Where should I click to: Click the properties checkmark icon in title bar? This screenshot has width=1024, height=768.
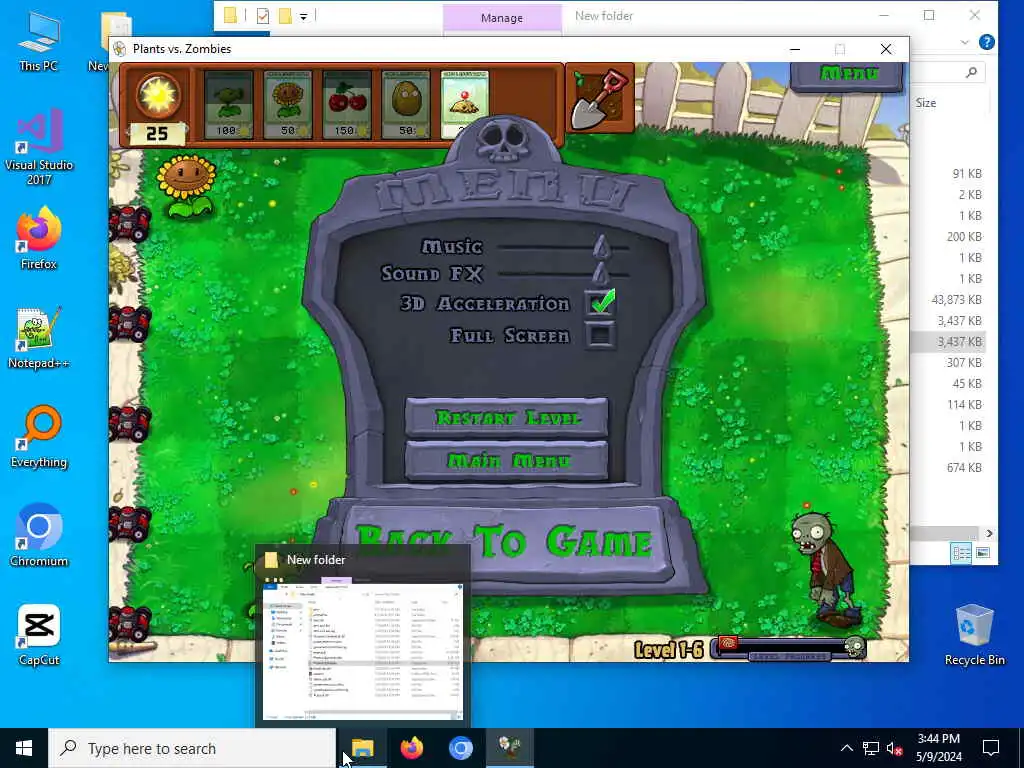click(263, 16)
